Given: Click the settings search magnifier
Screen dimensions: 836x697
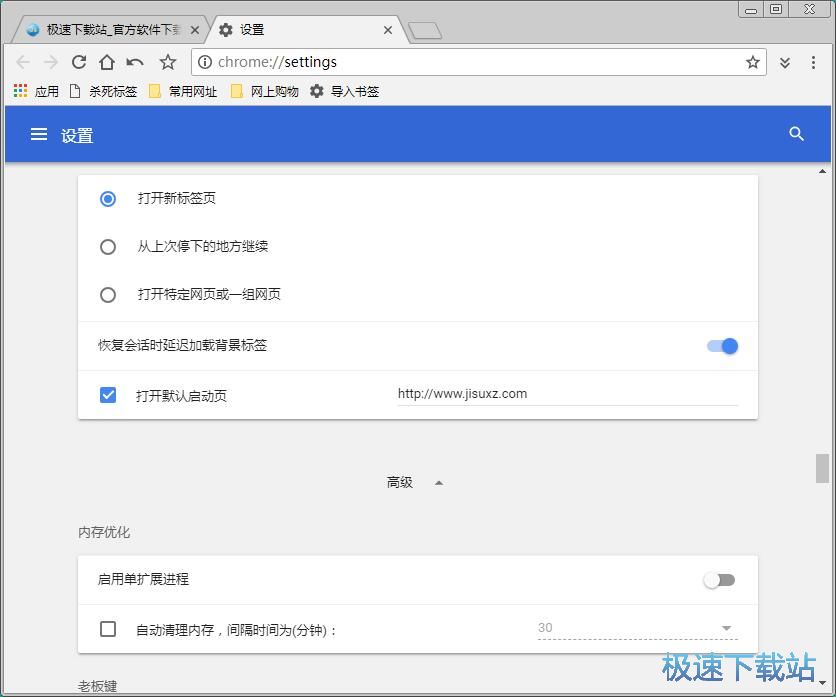Looking at the screenshot, I should click(x=796, y=134).
